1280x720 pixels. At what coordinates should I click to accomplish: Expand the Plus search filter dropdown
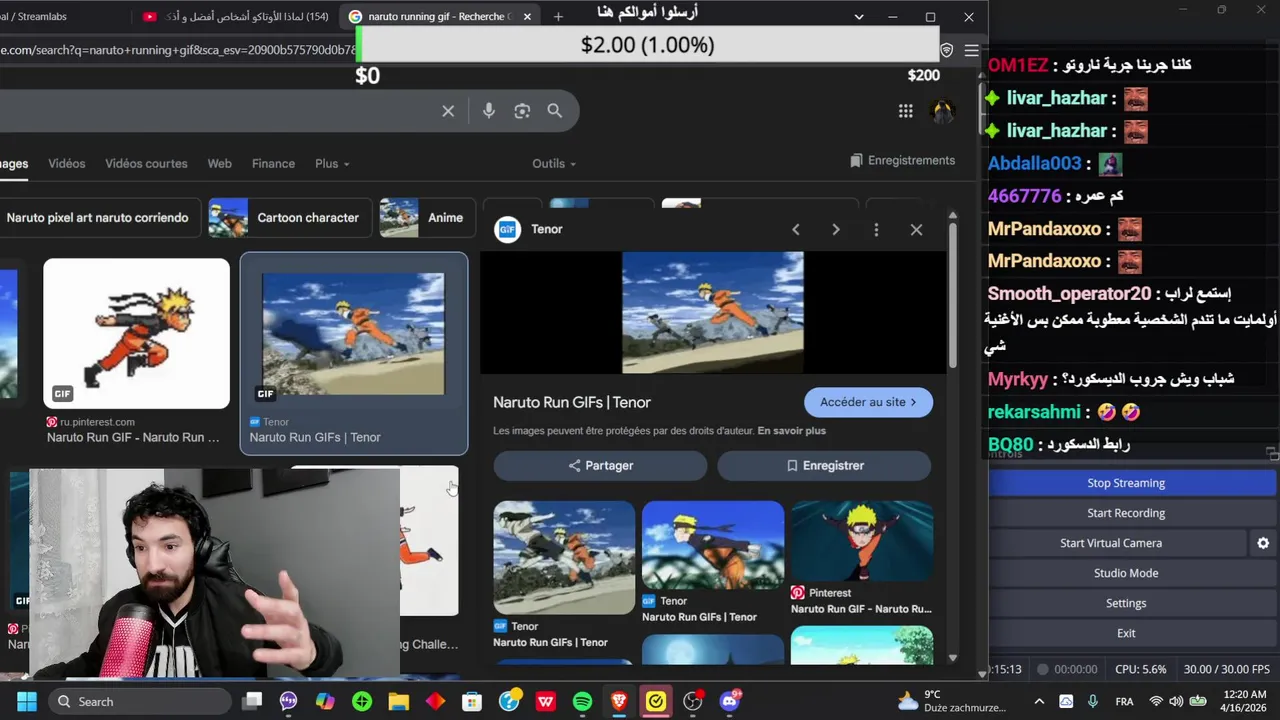pos(332,163)
